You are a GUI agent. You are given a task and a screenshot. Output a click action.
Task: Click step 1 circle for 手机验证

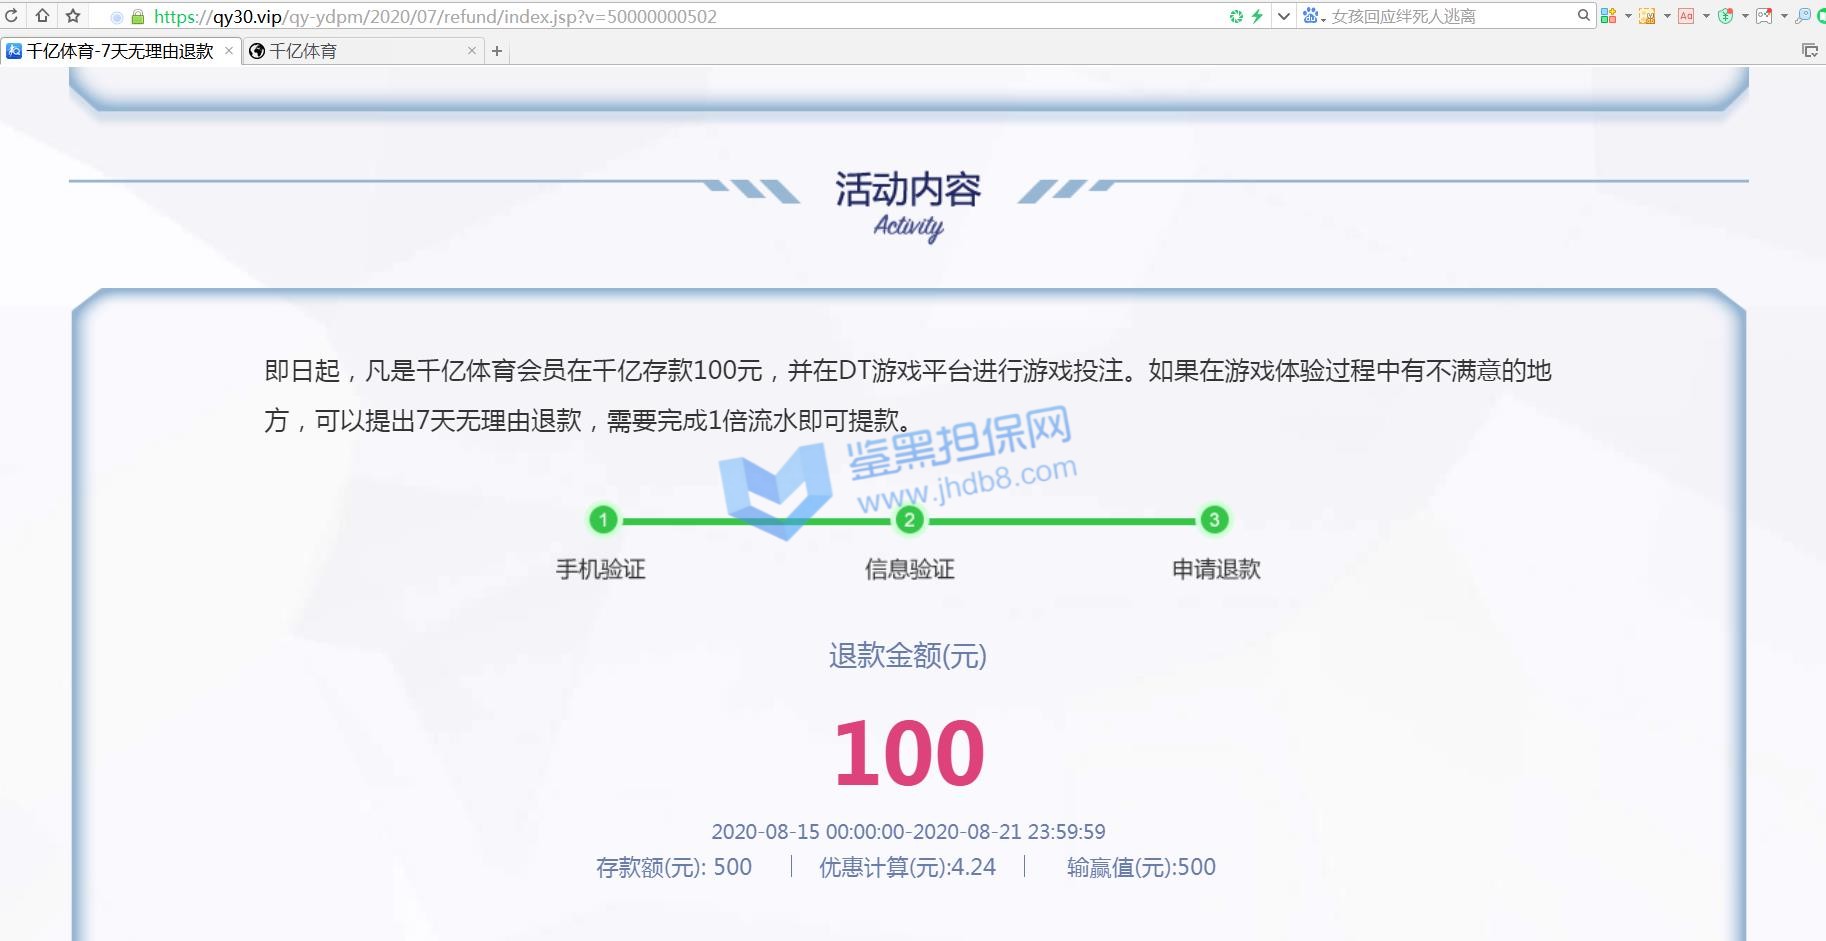tap(603, 520)
